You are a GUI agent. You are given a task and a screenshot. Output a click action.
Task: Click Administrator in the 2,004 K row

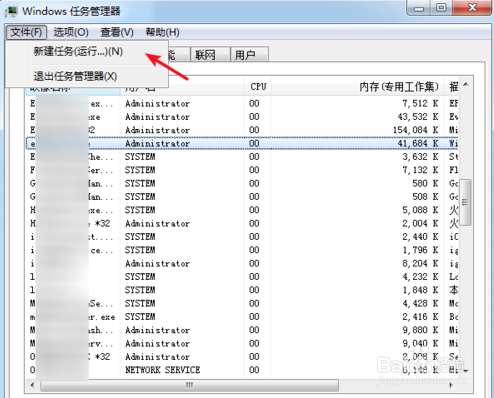click(x=157, y=223)
